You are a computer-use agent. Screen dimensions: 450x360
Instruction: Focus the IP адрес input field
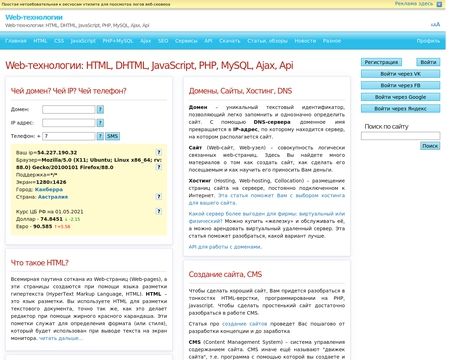[69, 123]
